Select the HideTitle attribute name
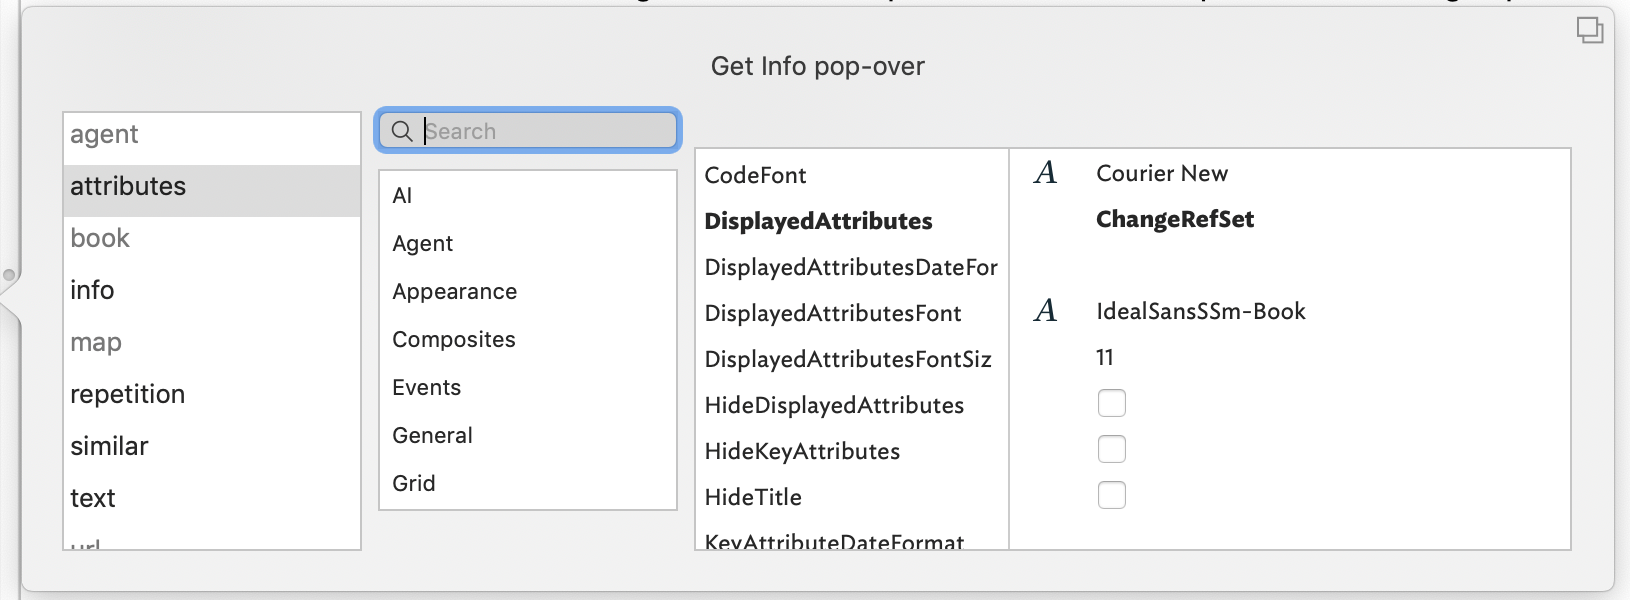1630x600 pixels. point(753,497)
